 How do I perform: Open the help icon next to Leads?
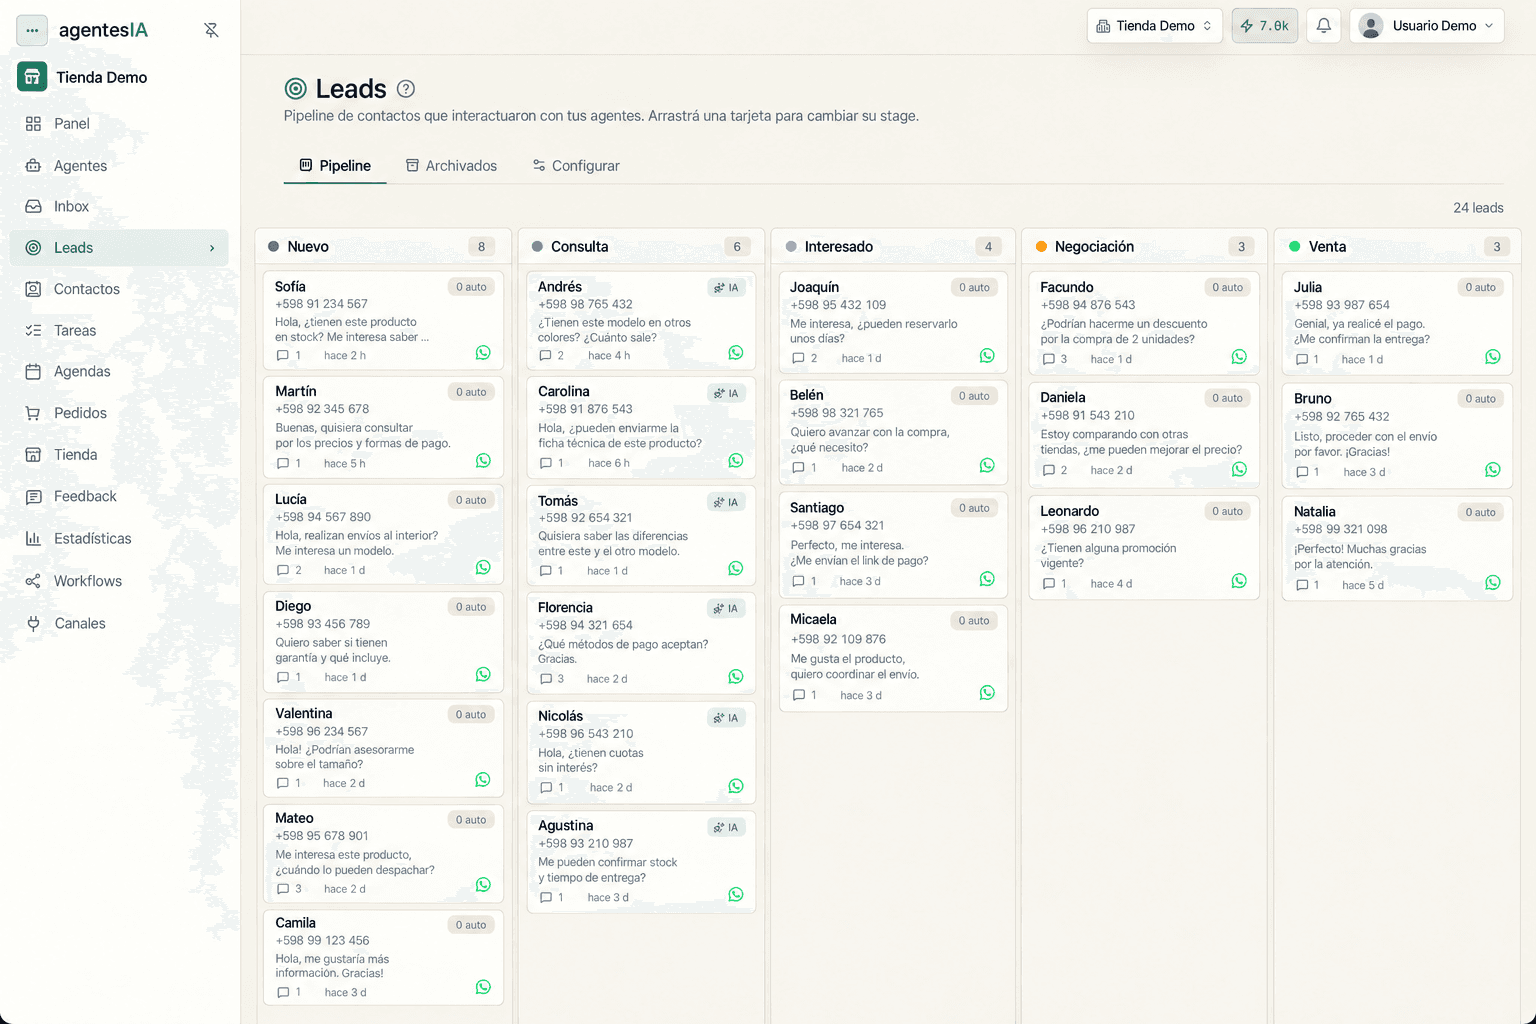coord(406,89)
